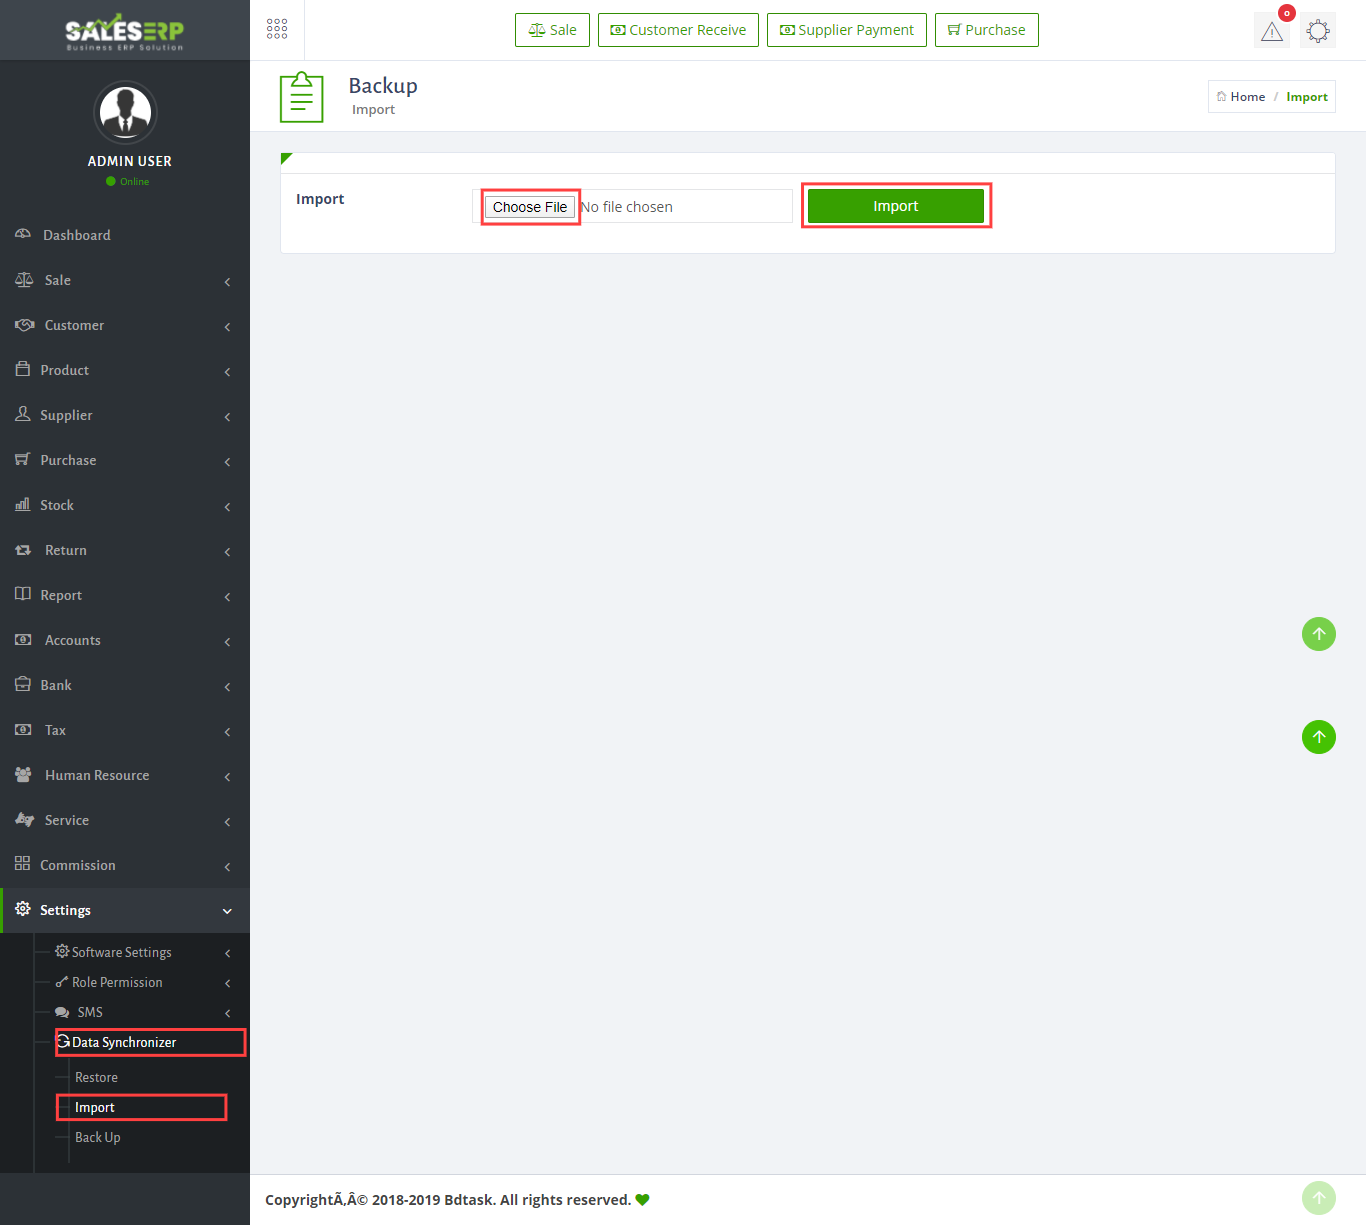Open the Customer Receive shortcut
The image size is (1366, 1225).
pos(678,30)
